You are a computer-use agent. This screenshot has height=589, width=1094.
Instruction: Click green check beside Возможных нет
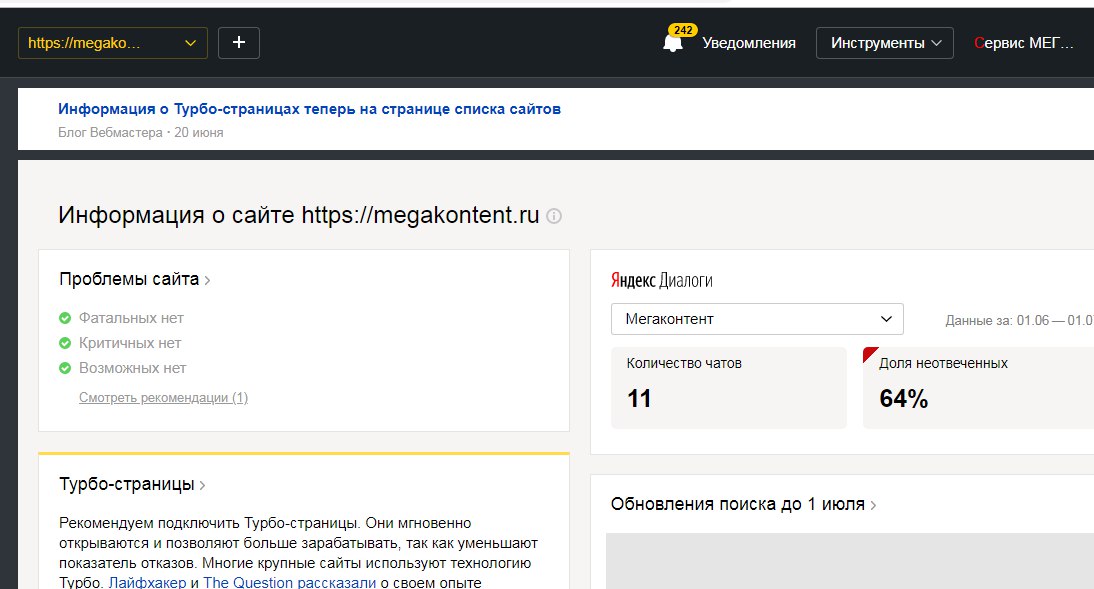click(65, 368)
